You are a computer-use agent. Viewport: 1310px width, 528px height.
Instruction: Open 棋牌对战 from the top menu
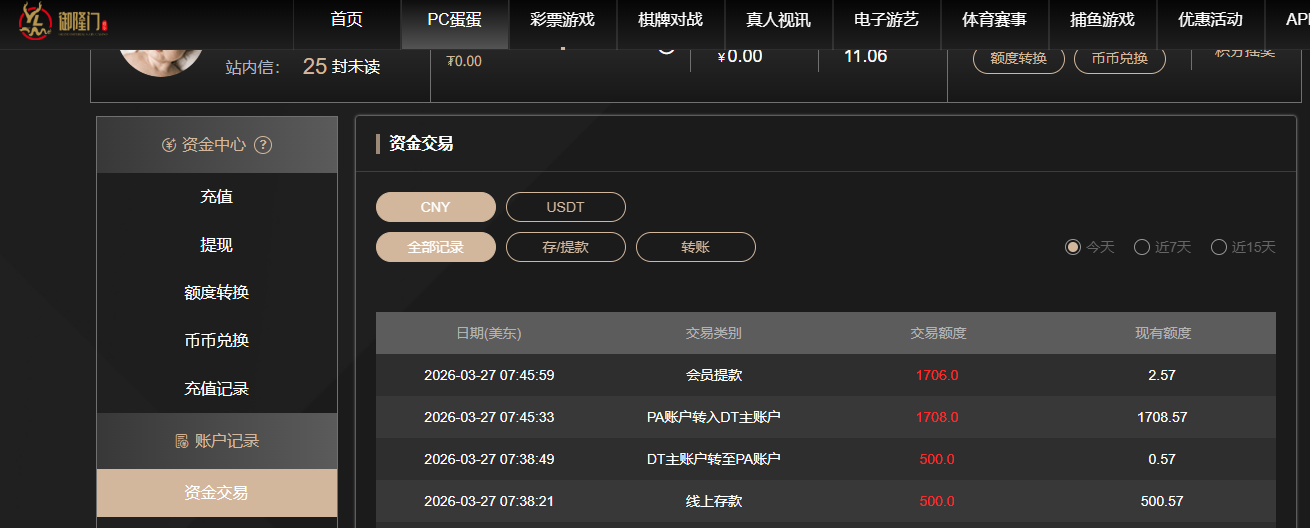[x=670, y=20]
